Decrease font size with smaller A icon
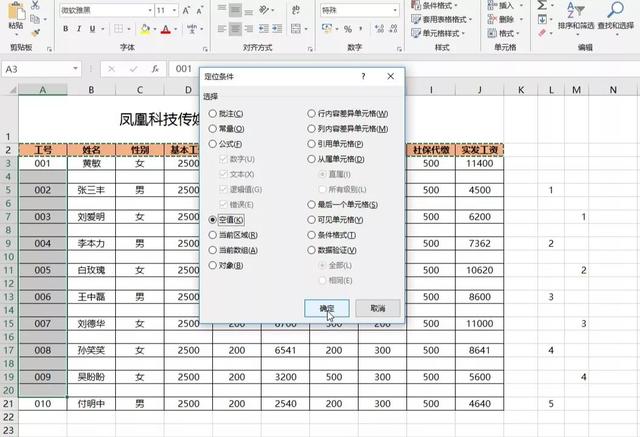This screenshot has height=437, width=640. tap(200, 11)
